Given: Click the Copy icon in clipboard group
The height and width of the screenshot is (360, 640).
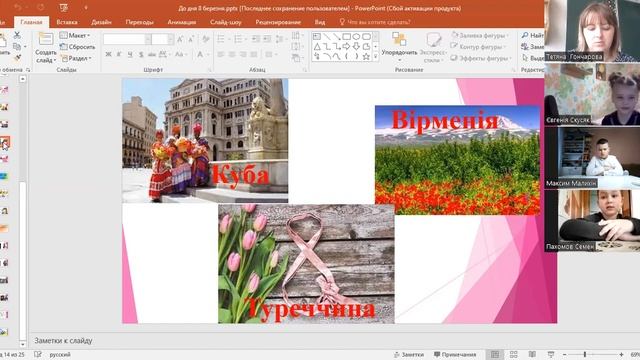Looking at the screenshot, I should tap(17, 47).
